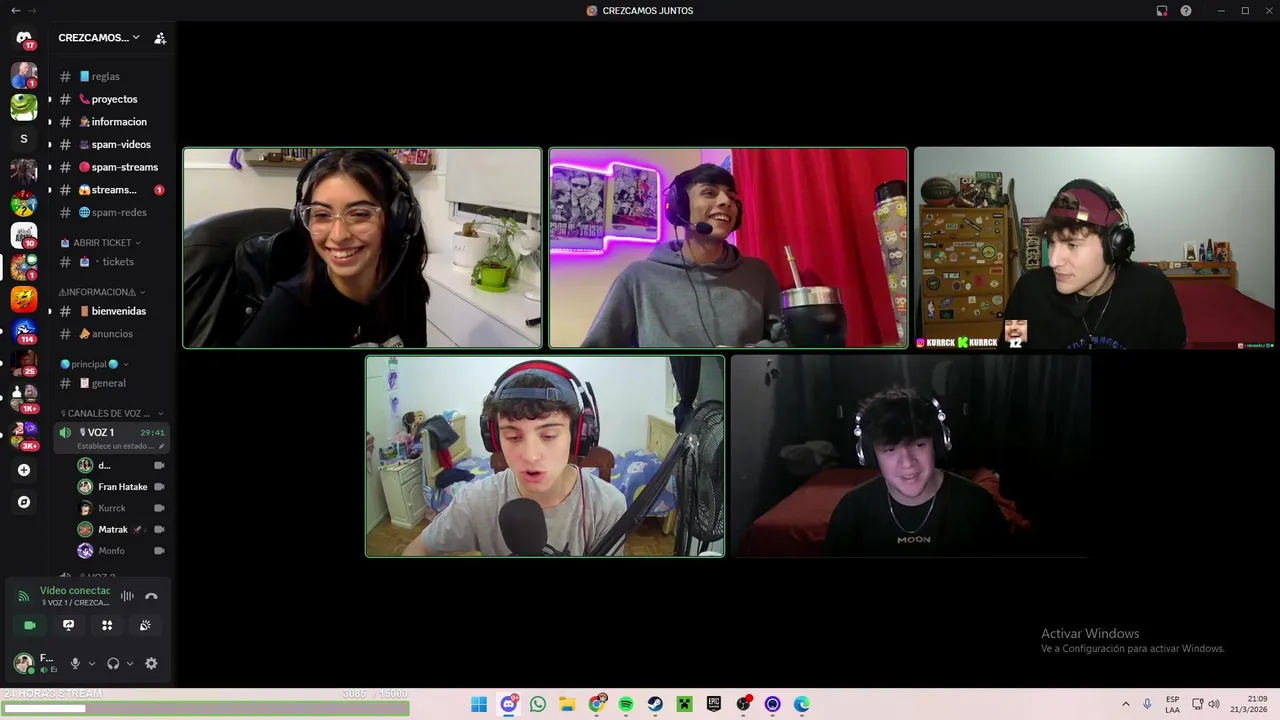The height and width of the screenshot is (720, 1280).
Task: Collapse the principal category
Action: click(x=94, y=364)
